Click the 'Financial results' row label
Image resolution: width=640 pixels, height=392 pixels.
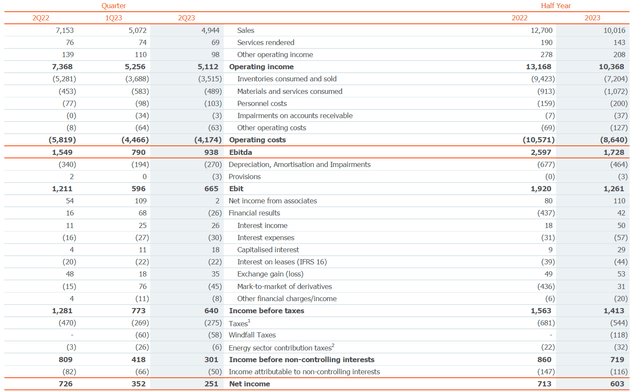[254, 213]
